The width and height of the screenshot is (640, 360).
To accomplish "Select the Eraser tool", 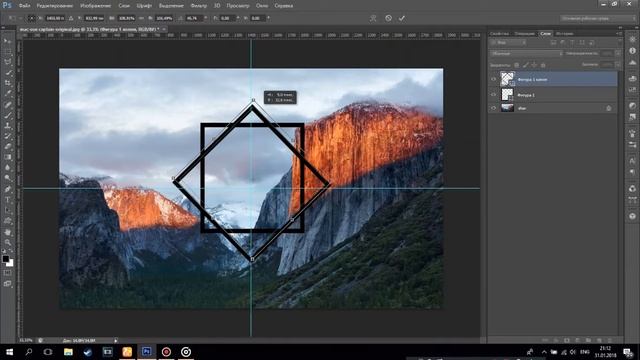I will tap(7, 147).
